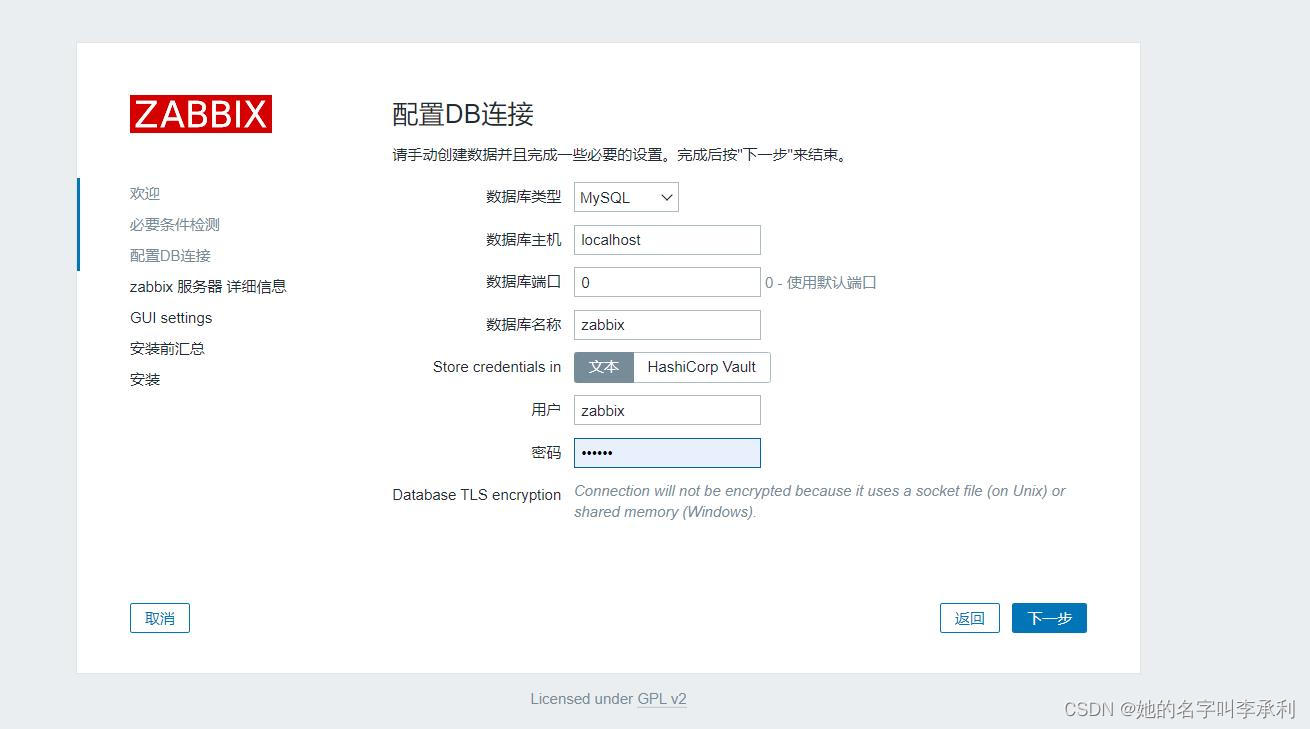Click the ZABBIX logo
This screenshot has height=729, width=1310.
200,114
